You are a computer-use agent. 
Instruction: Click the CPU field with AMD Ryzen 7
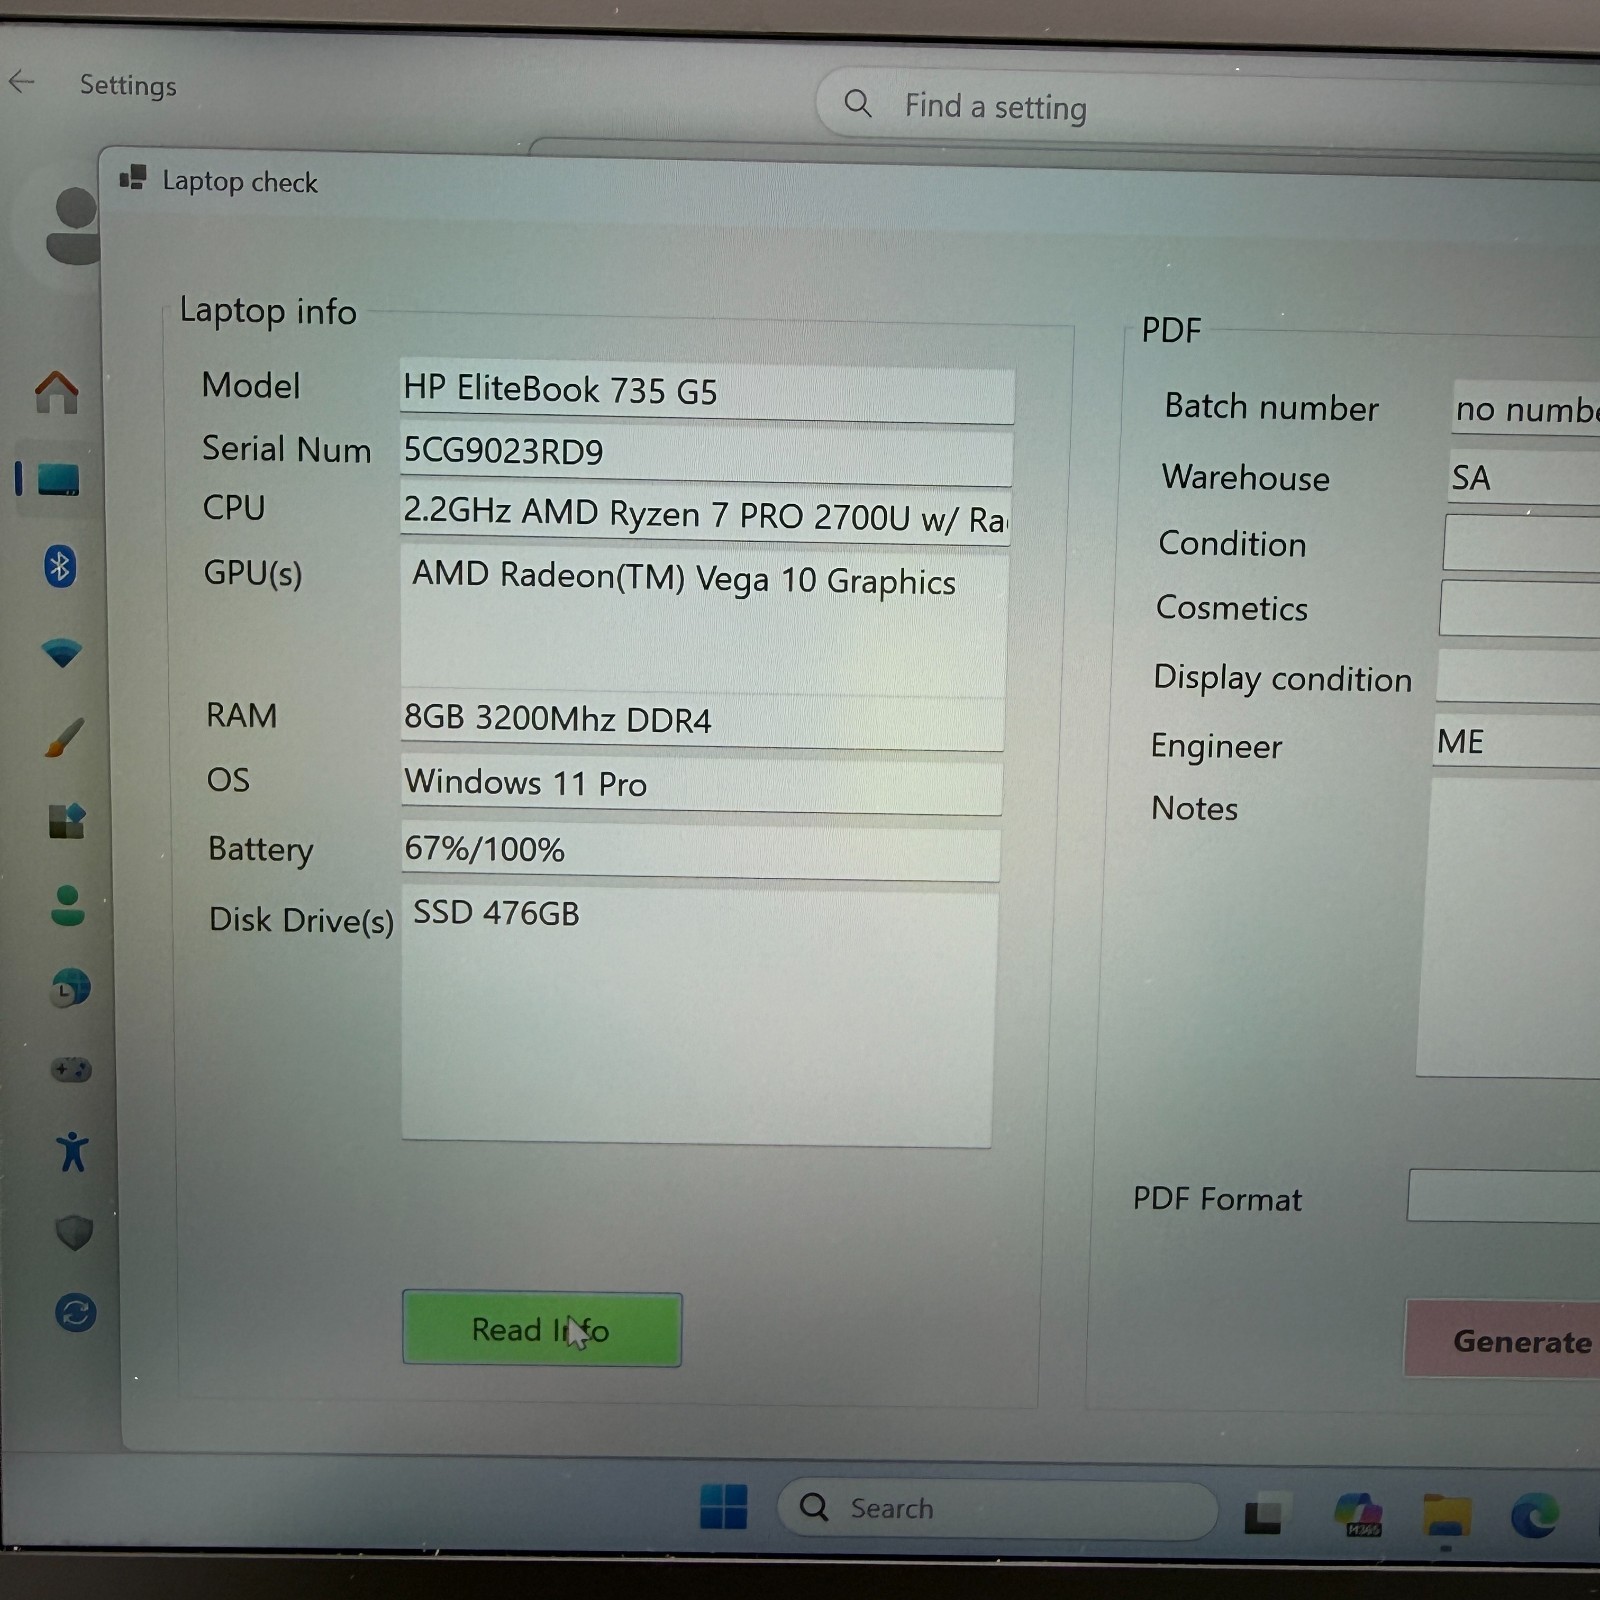pos(705,515)
